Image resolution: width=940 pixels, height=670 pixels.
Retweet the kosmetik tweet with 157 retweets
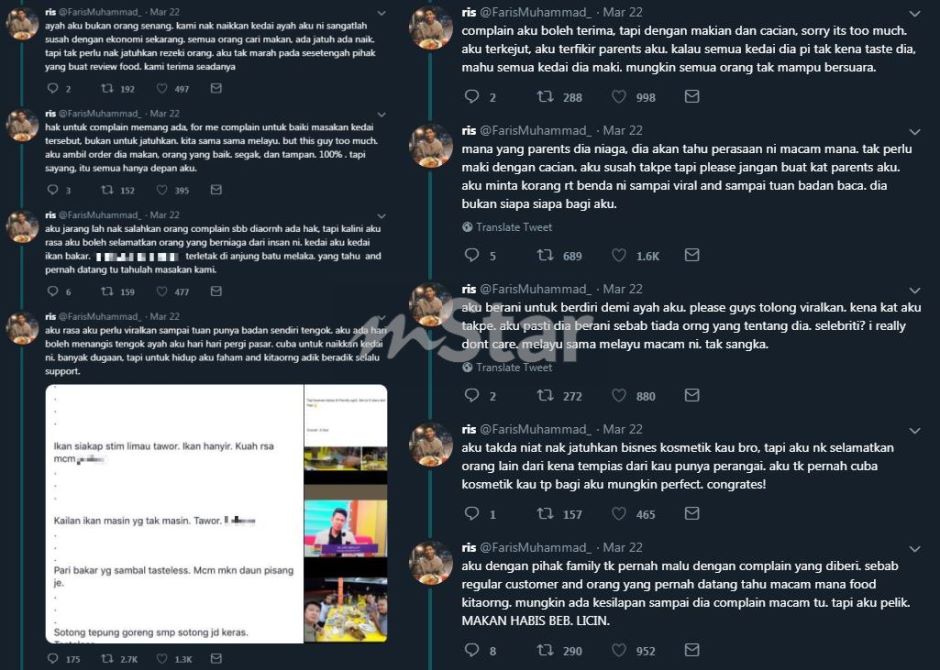coord(545,514)
